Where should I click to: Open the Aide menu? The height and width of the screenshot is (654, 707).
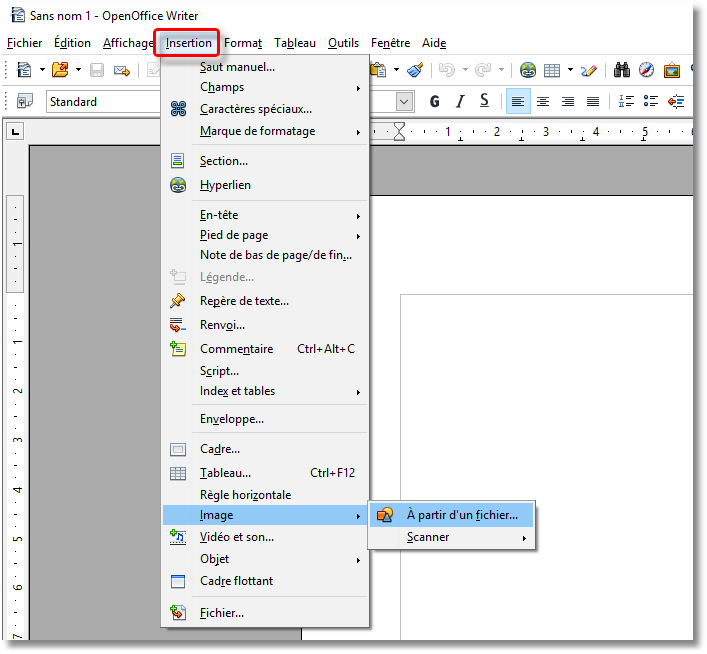434,43
